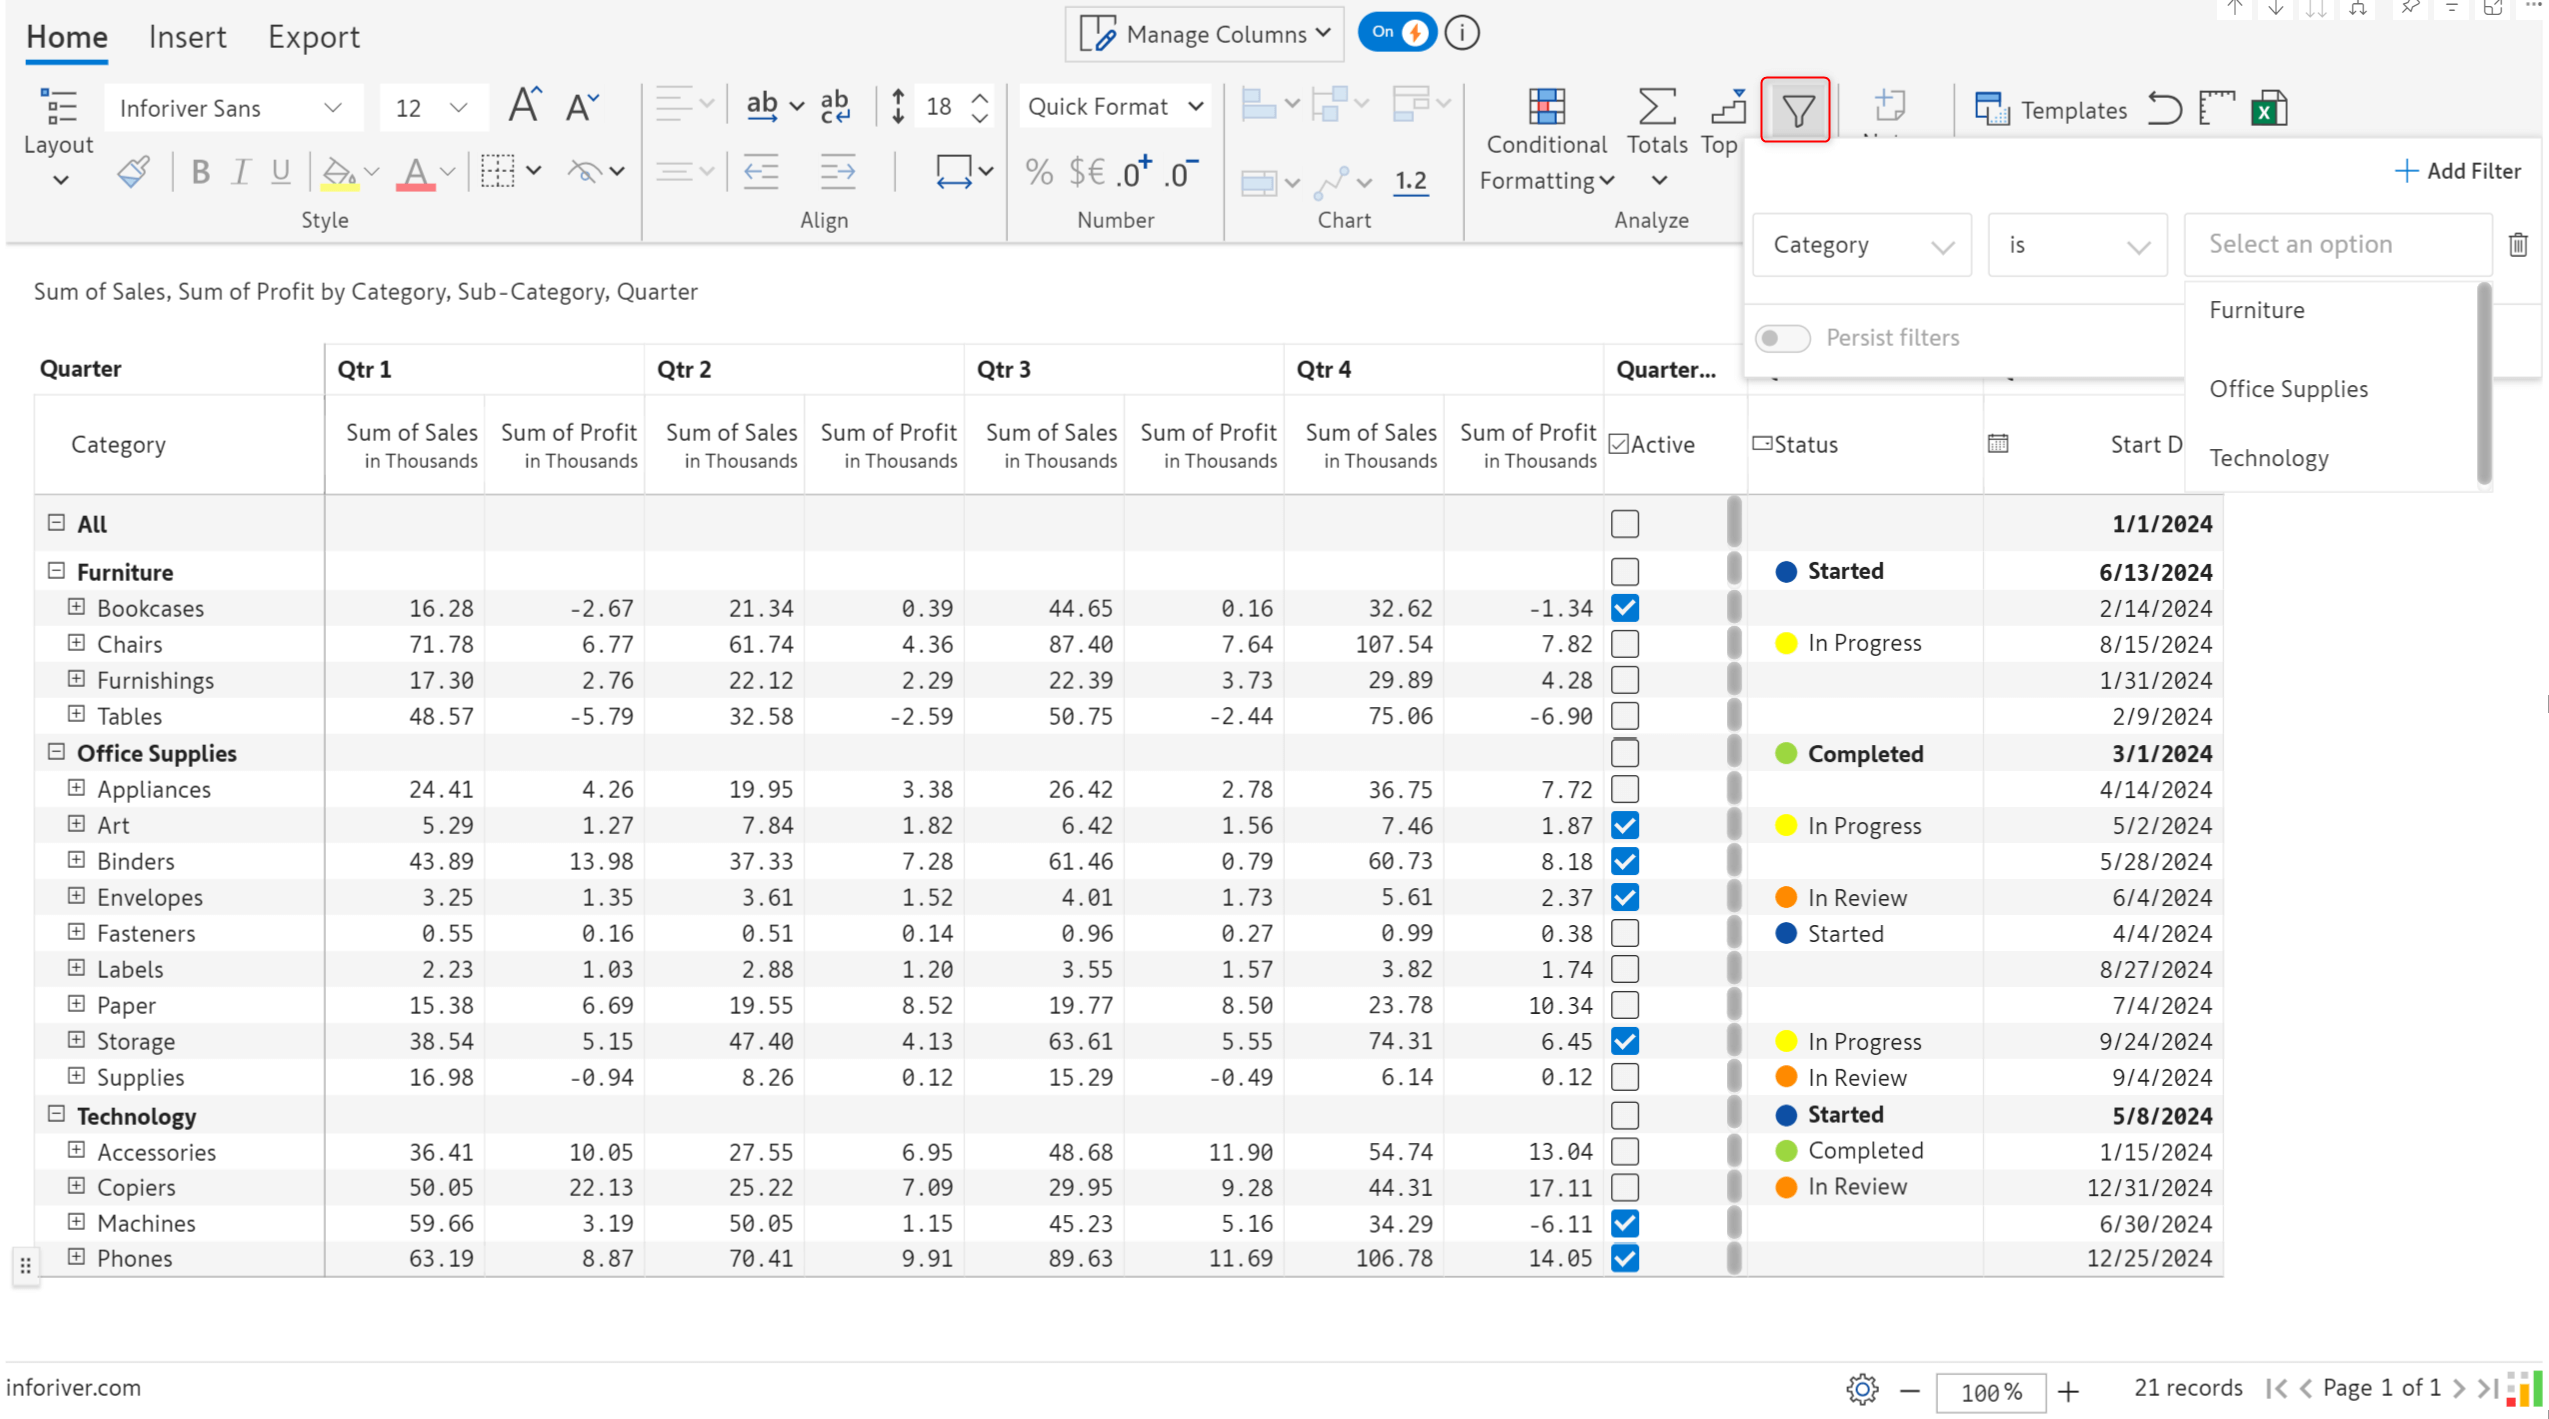The width and height of the screenshot is (2549, 1419).
Task: Collapse the Technology category
Action: click(x=56, y=1114)
